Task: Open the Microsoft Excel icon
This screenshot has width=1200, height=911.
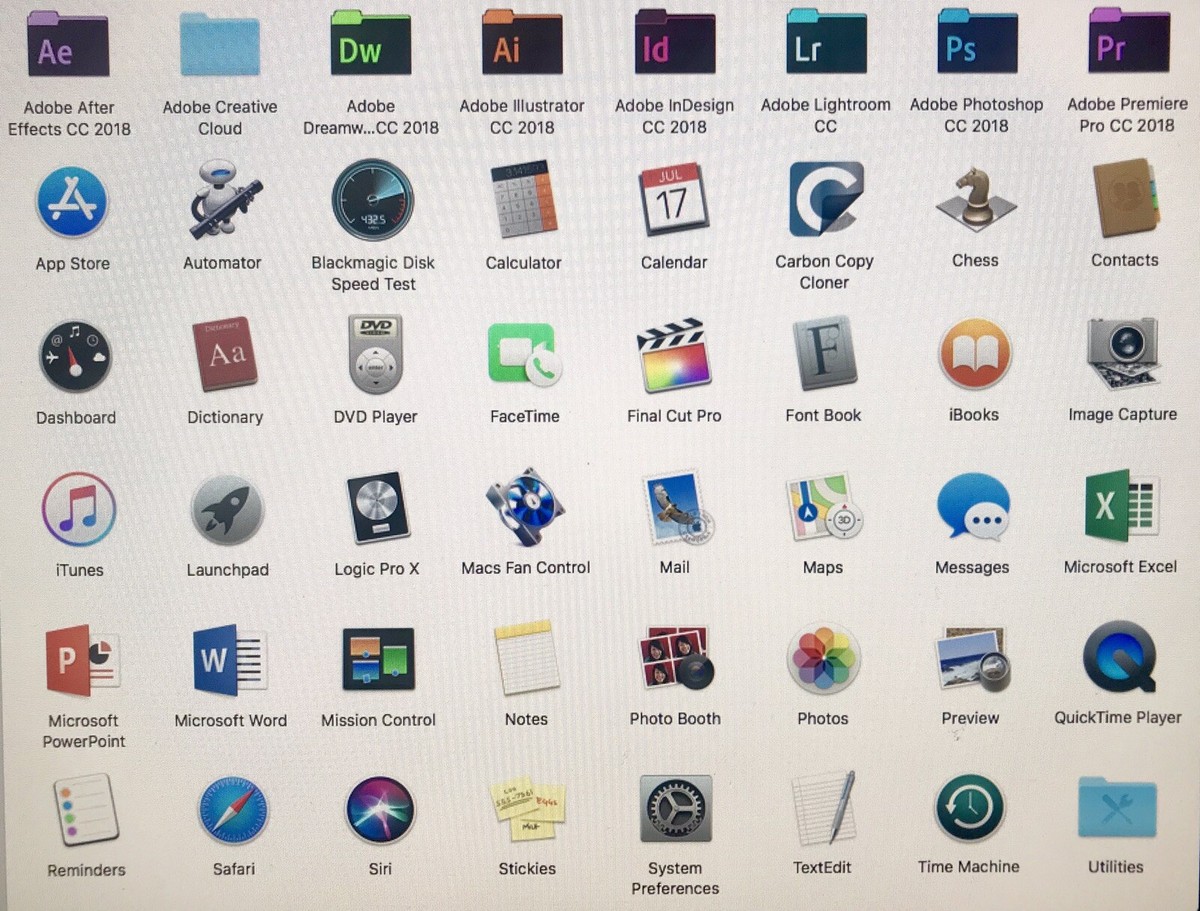Action: coord(1120,506)
